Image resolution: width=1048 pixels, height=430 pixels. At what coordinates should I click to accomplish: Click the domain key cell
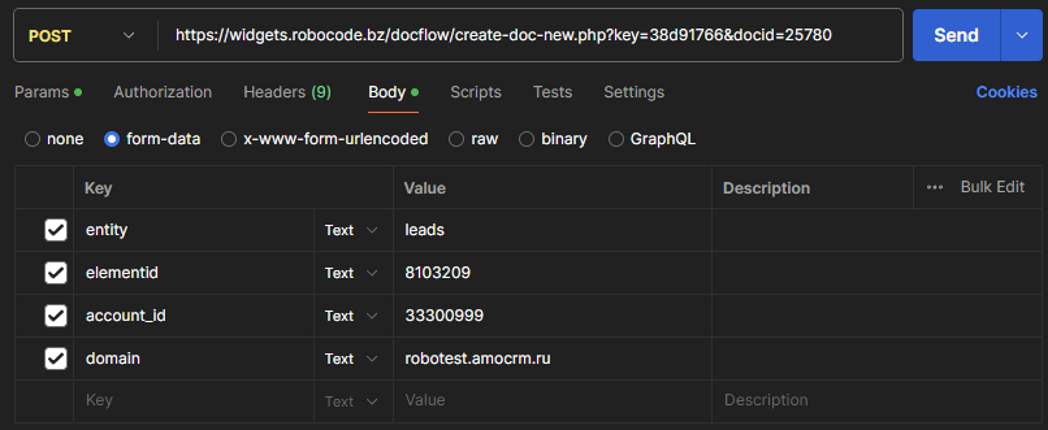click(194, 358)
